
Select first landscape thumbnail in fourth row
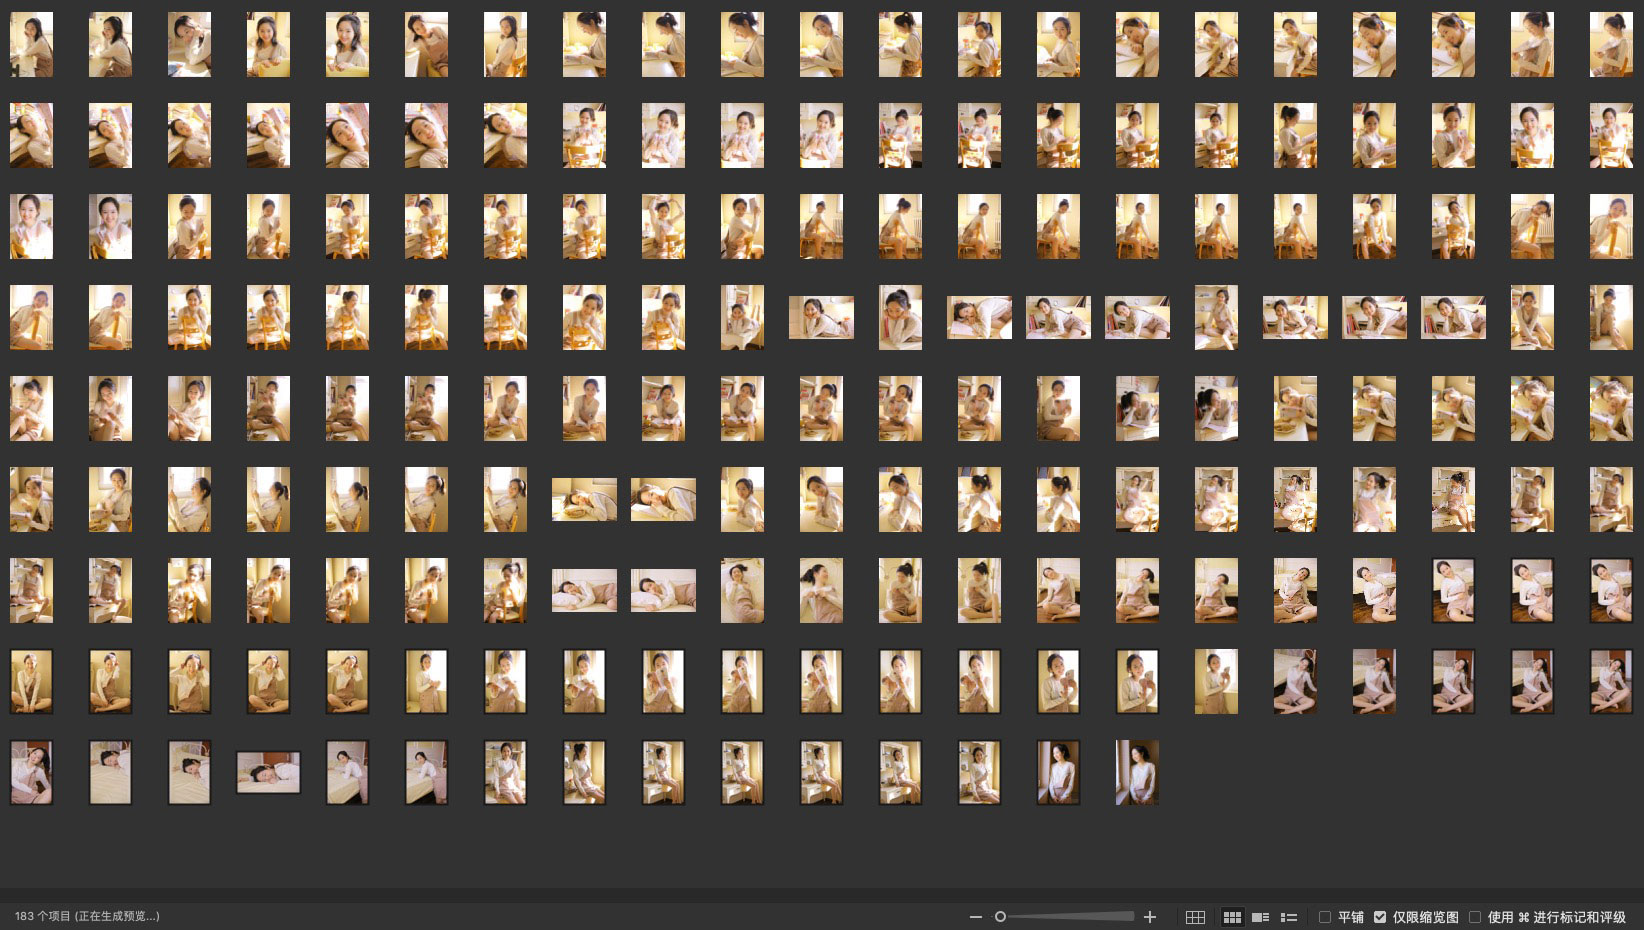click(x=821, y=317)
